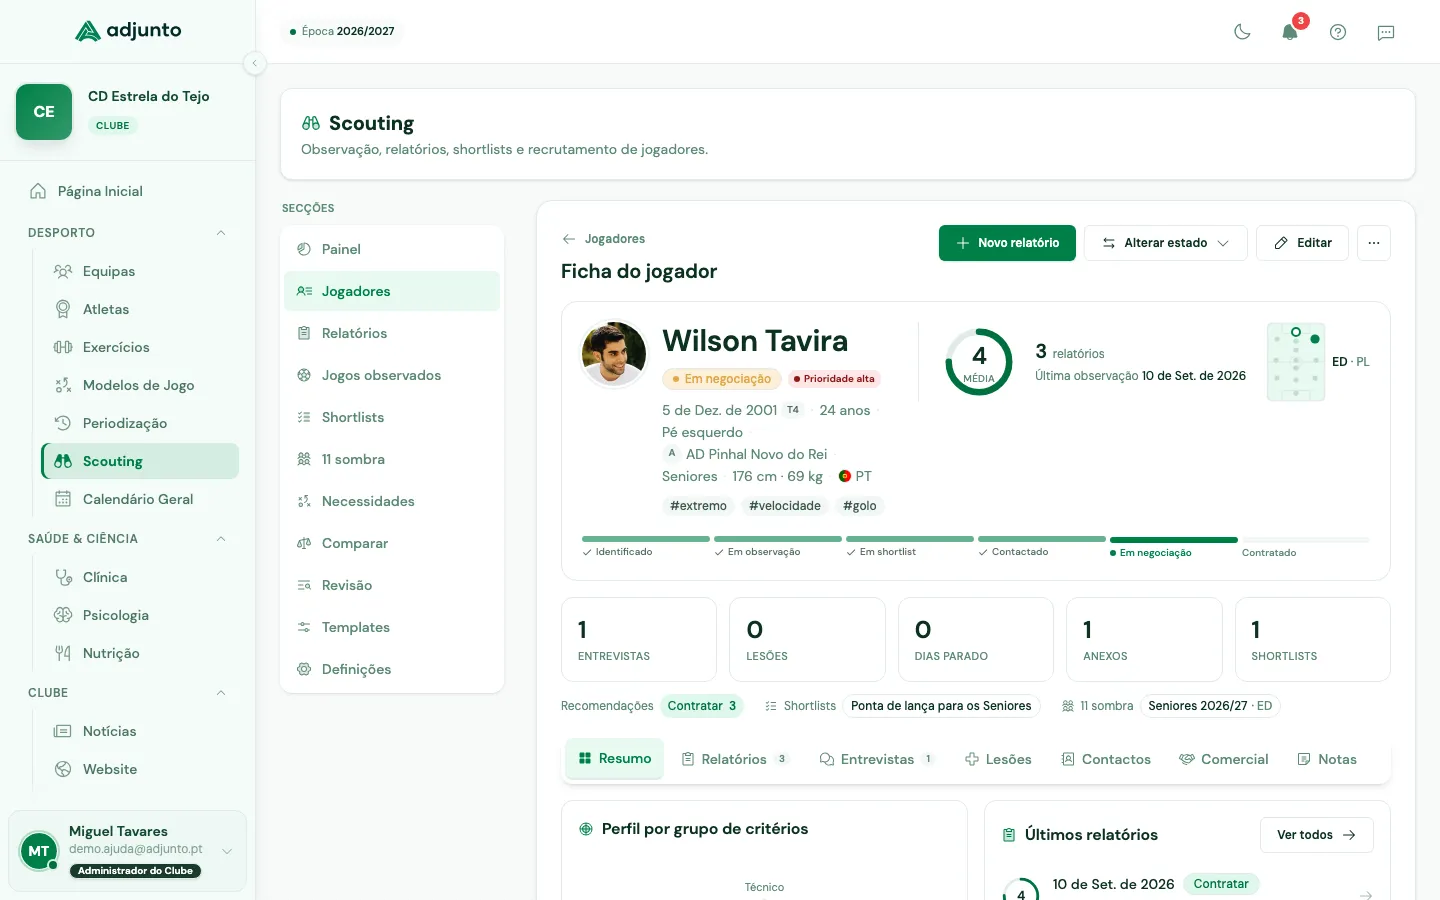Open the help question mark icon
Screen dimensions: 1440x900
click(1338, 32)
